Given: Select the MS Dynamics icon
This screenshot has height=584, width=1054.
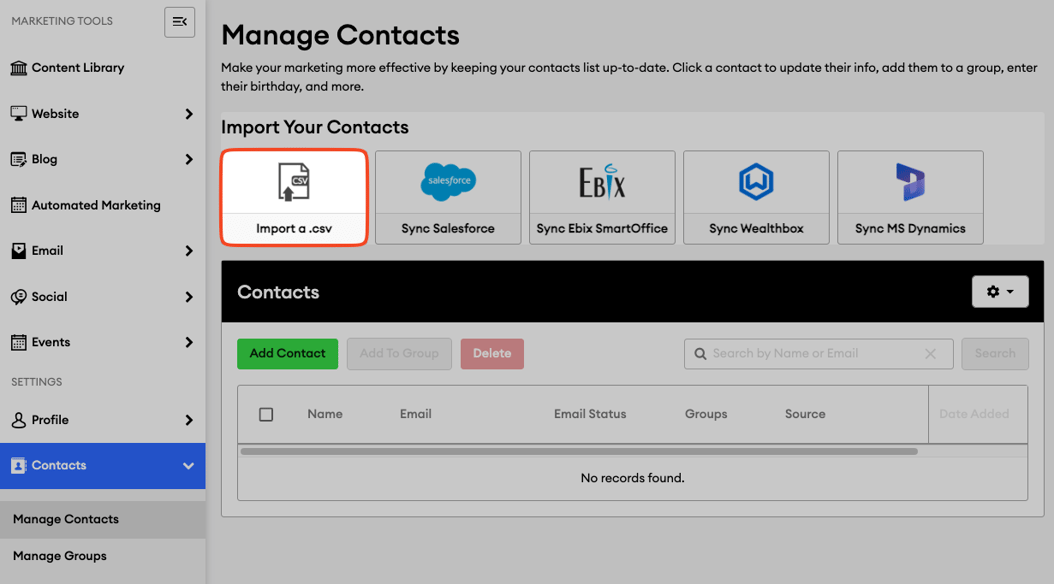Looking at the screenshot, I should pyautogui.click(x=909, y=183).
